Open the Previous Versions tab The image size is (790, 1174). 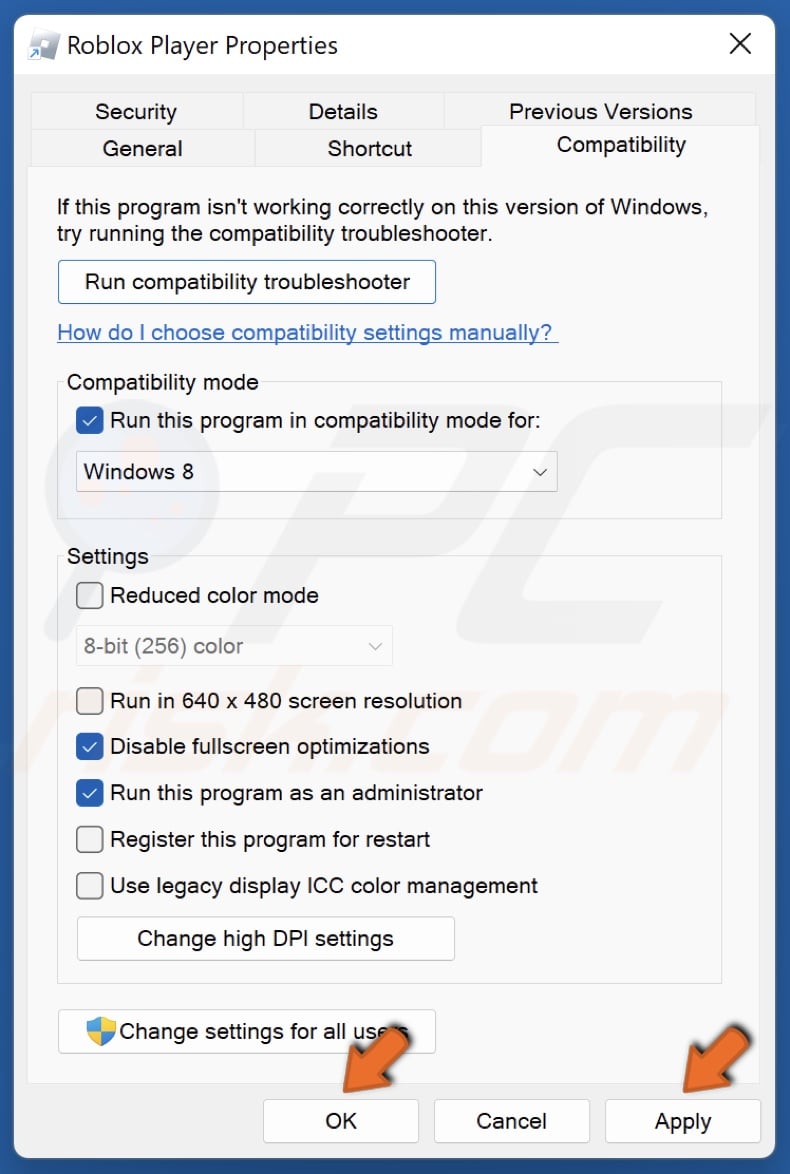599,111
